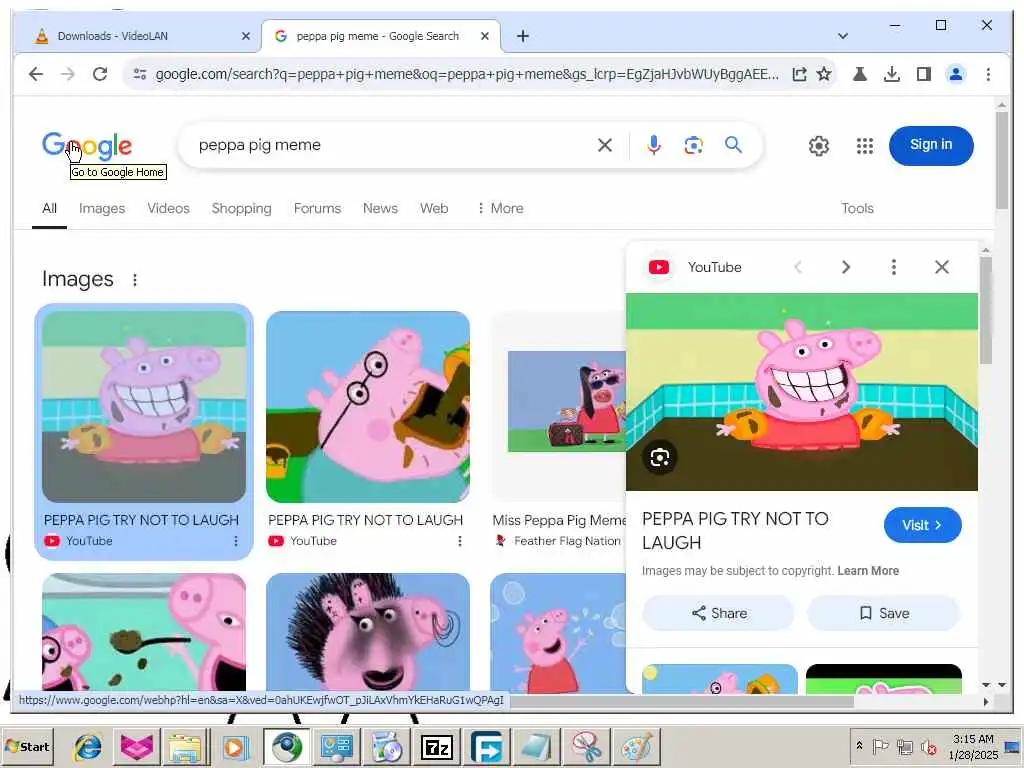Select the Forums search tab

[317, 208]
